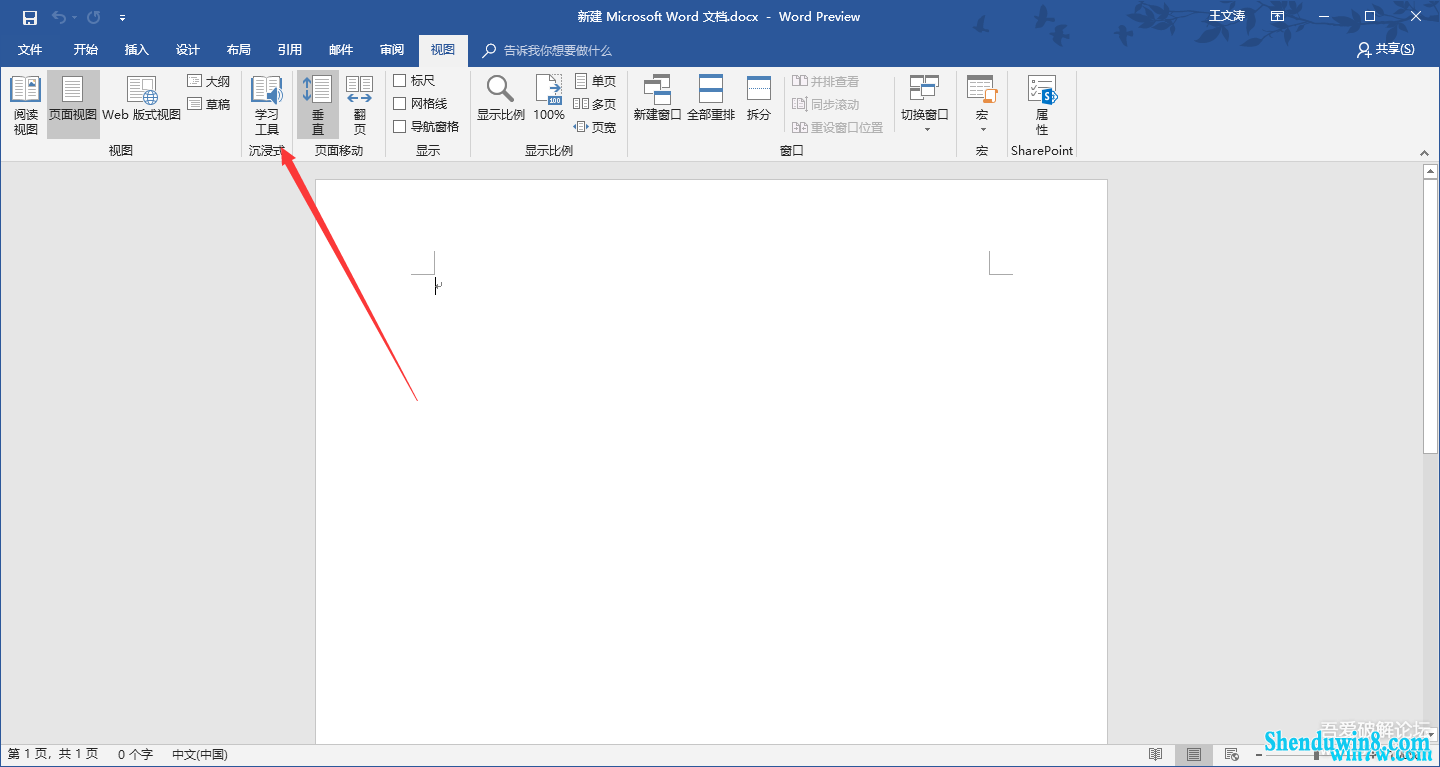Click scrollbar up arrow
This screenshot has height=767, width=1440.
(1430, 171)
